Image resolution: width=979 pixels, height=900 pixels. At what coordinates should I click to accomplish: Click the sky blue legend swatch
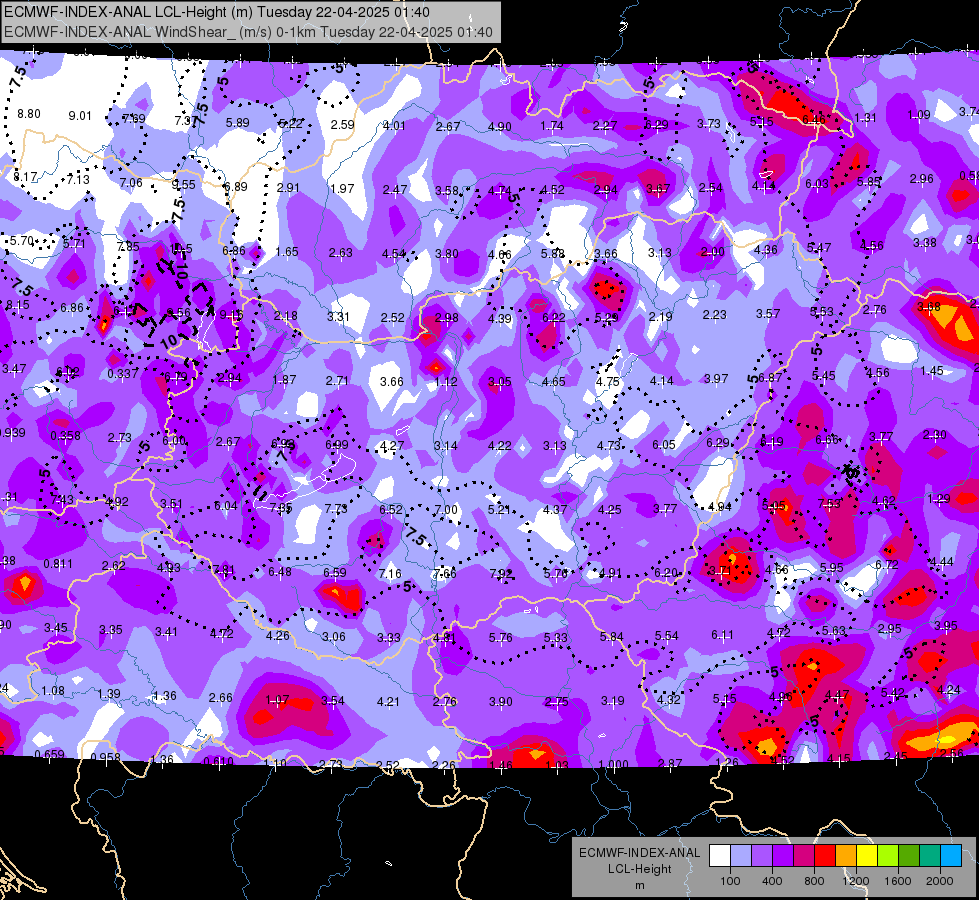tap(951, 856)
